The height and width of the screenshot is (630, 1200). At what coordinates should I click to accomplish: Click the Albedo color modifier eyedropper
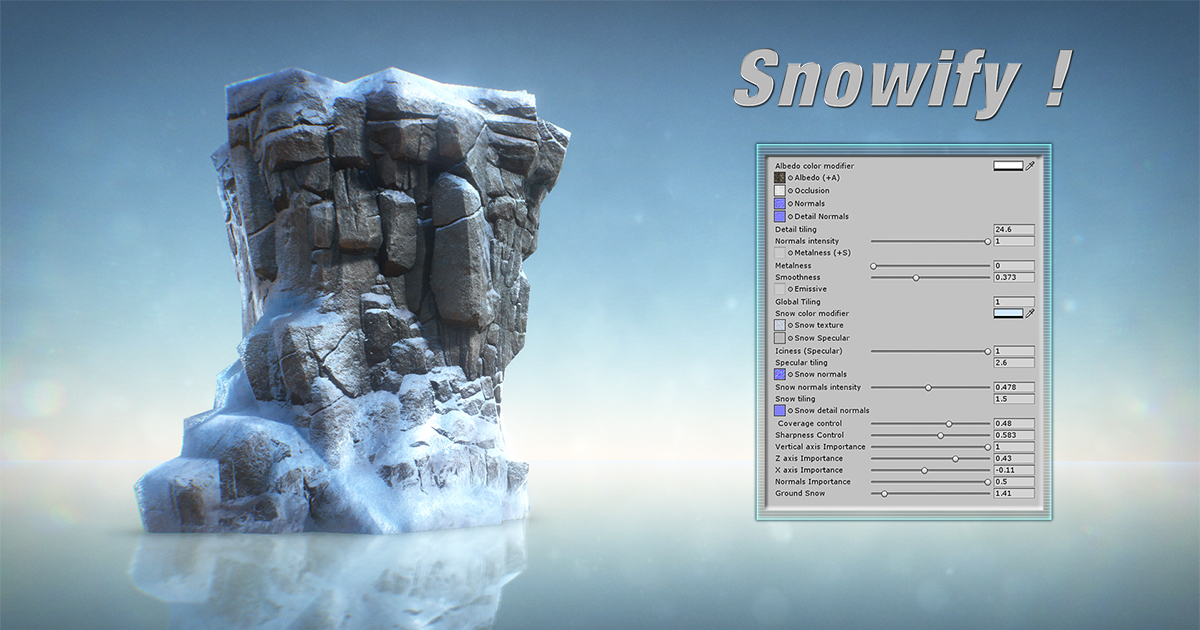point(1030,165)
